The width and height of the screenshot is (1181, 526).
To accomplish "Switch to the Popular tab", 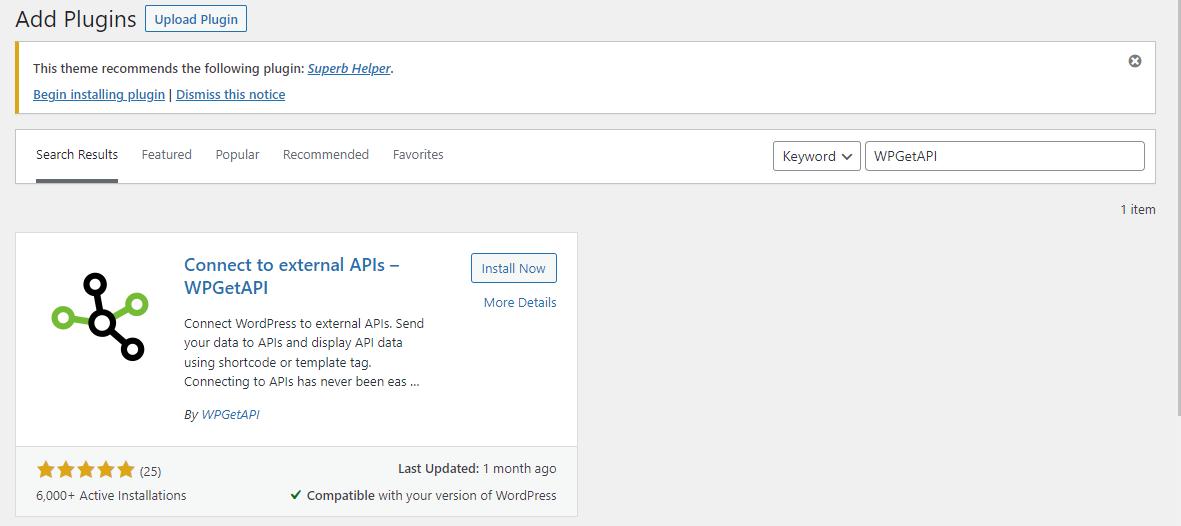I will (x=237, y=154).
